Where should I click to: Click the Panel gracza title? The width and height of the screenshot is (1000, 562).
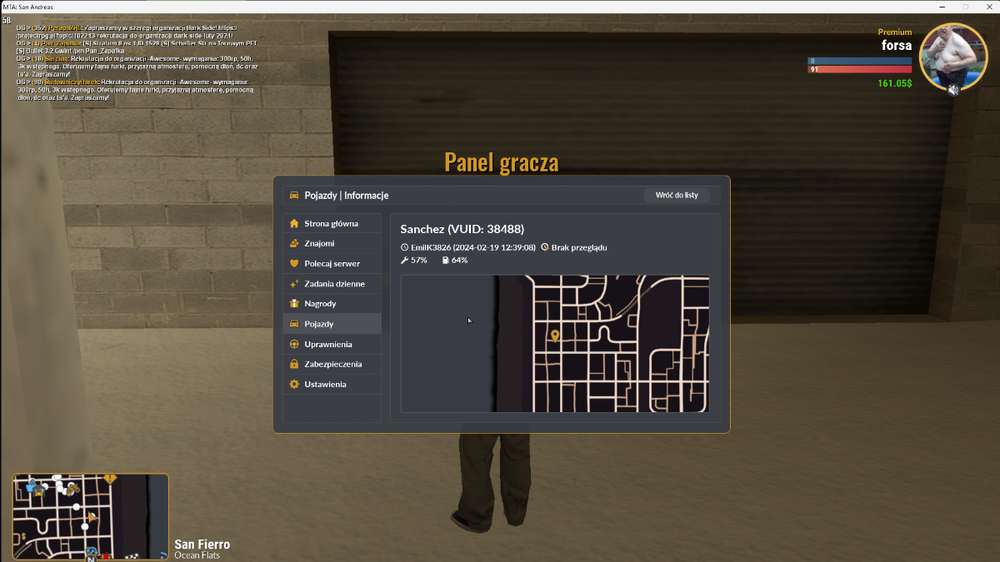point(501,162)
